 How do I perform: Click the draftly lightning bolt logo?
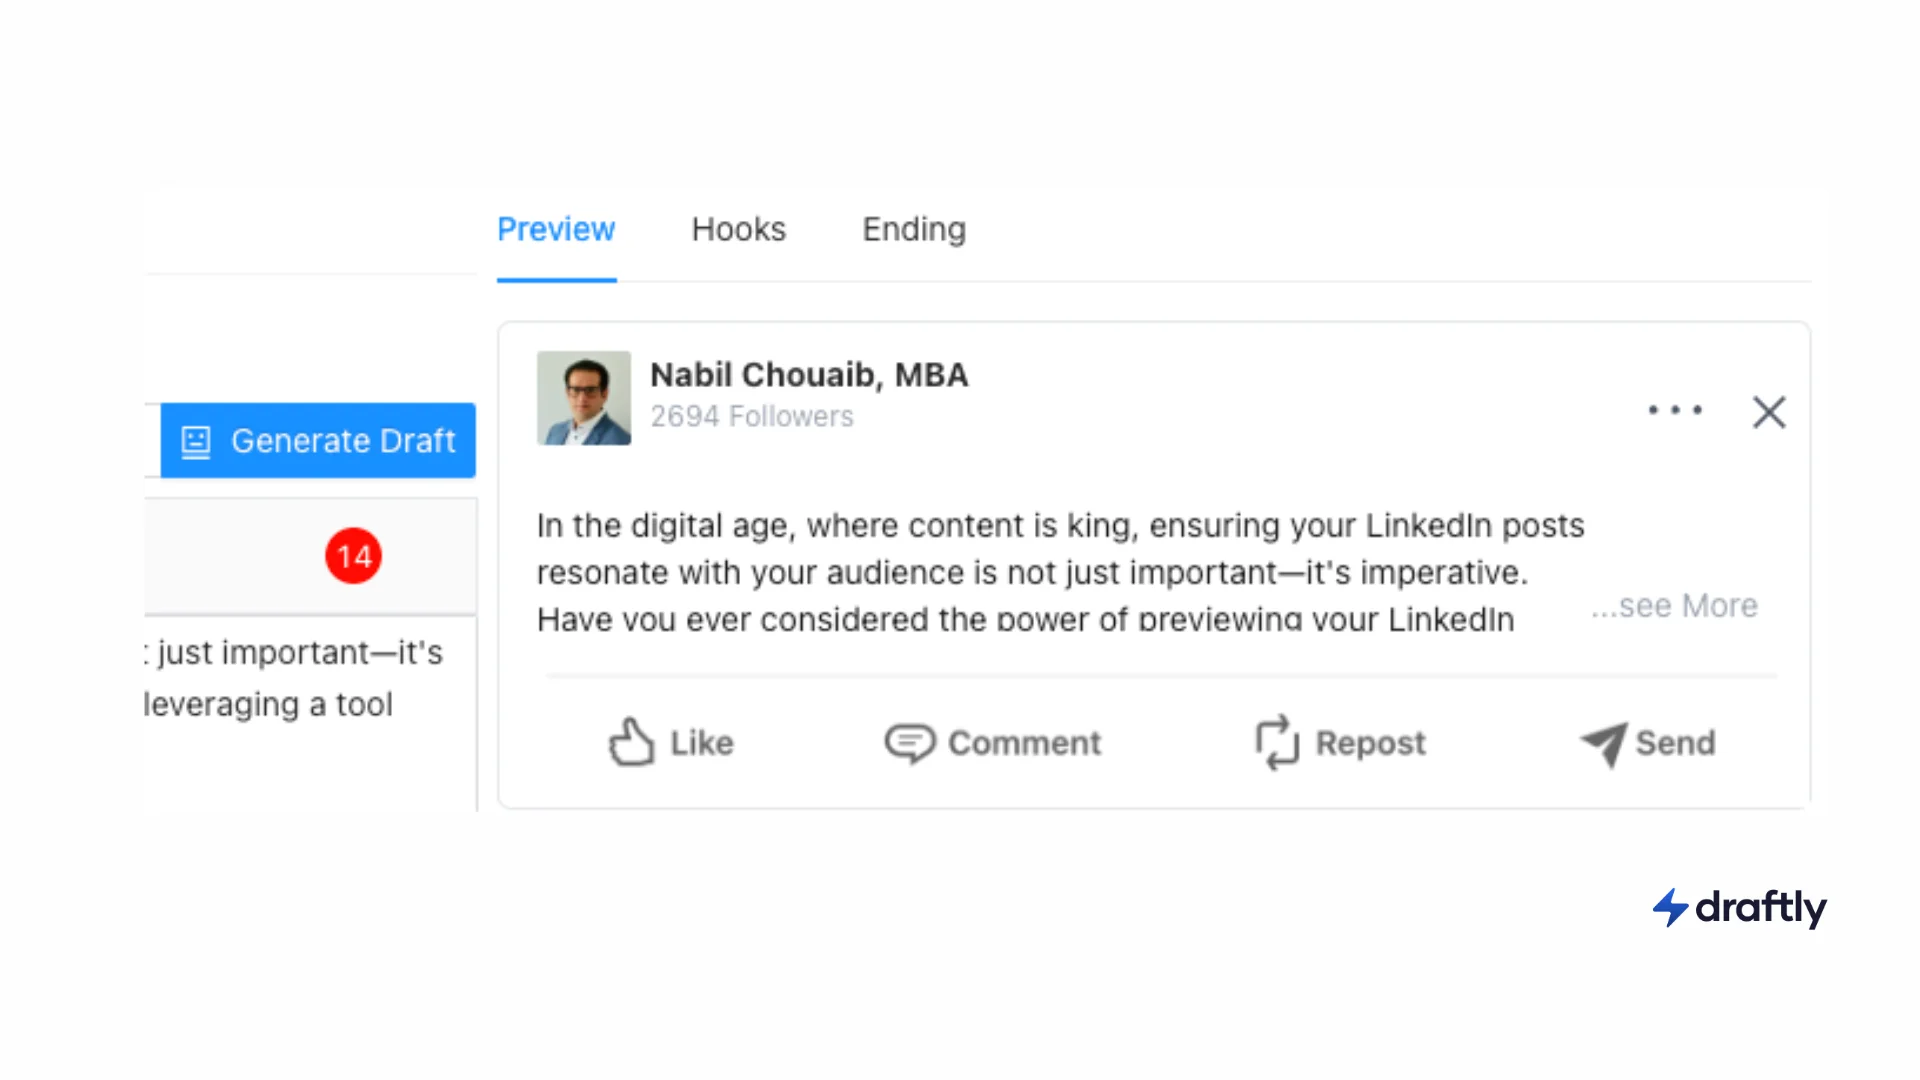pyautogui.click(x=1670, y=908)
